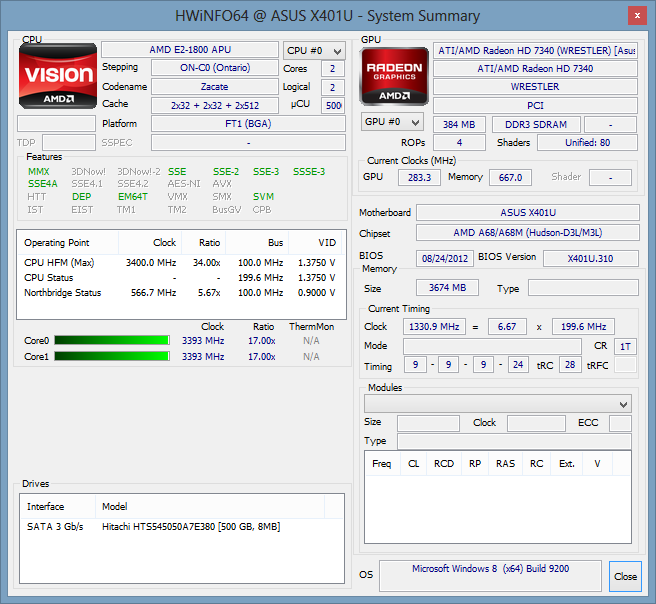Click the EM64T feature flag

pos(133,197)
